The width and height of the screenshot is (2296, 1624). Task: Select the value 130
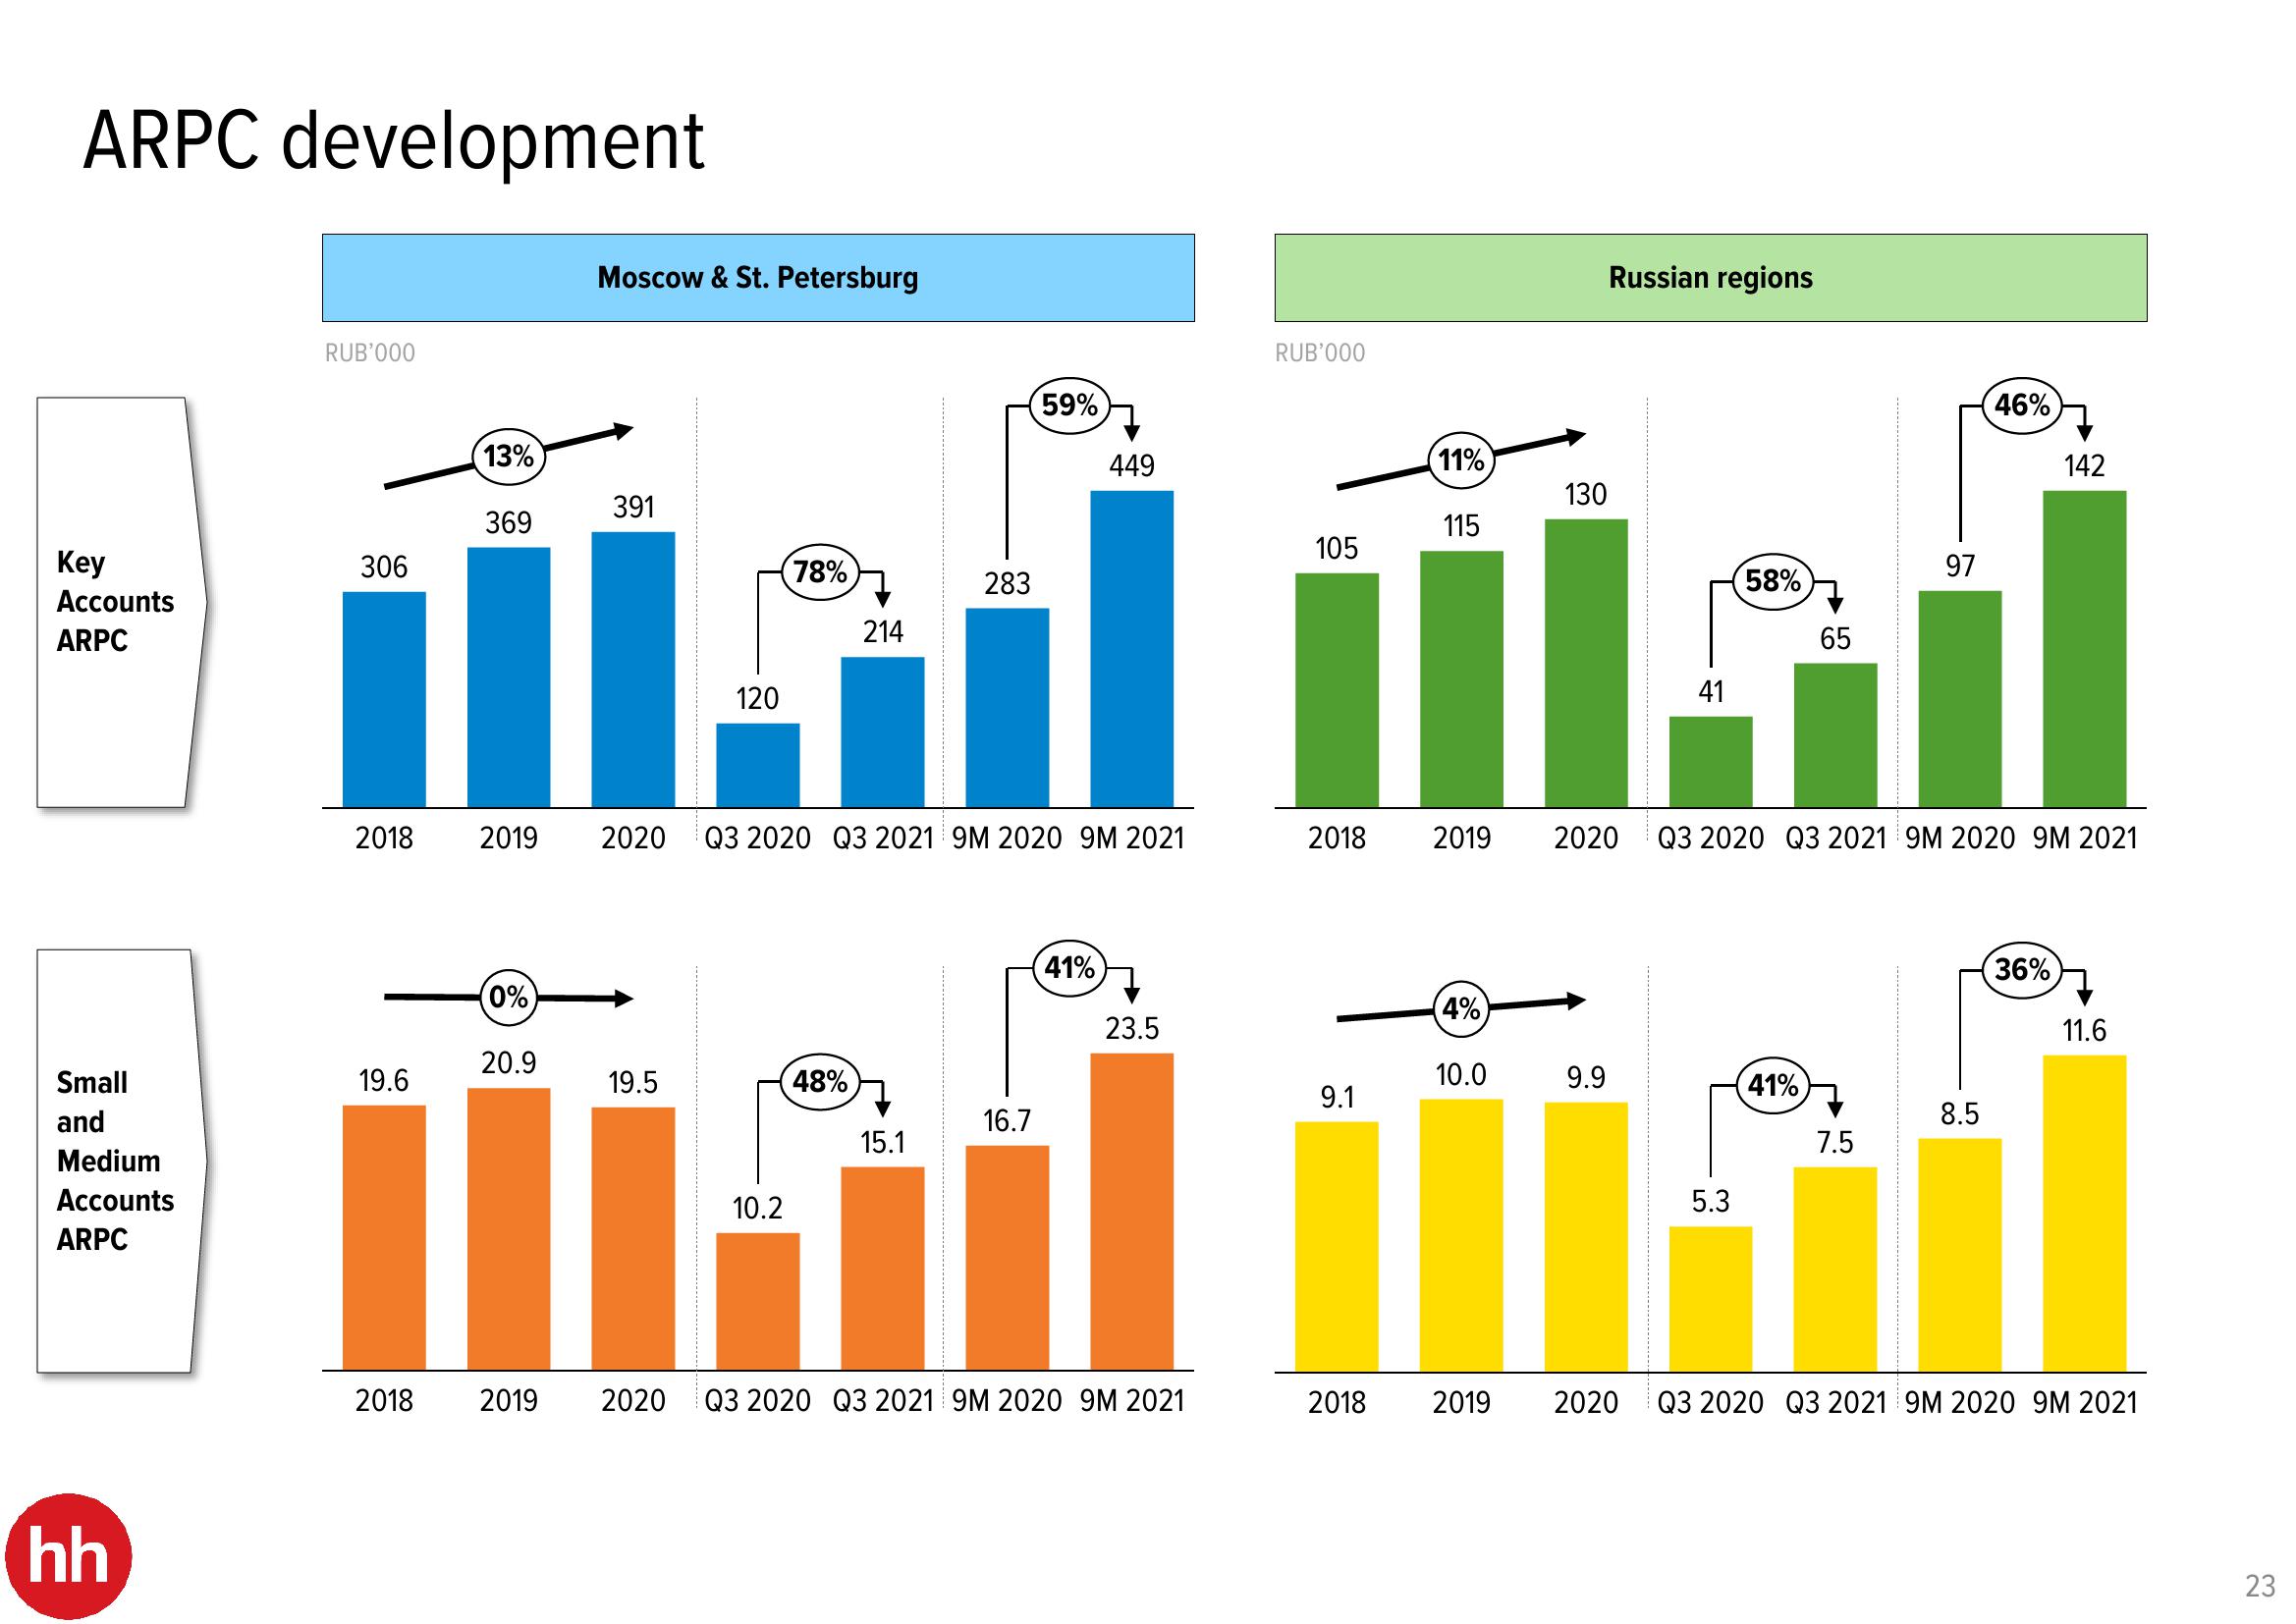click(x=1586, y=495)
